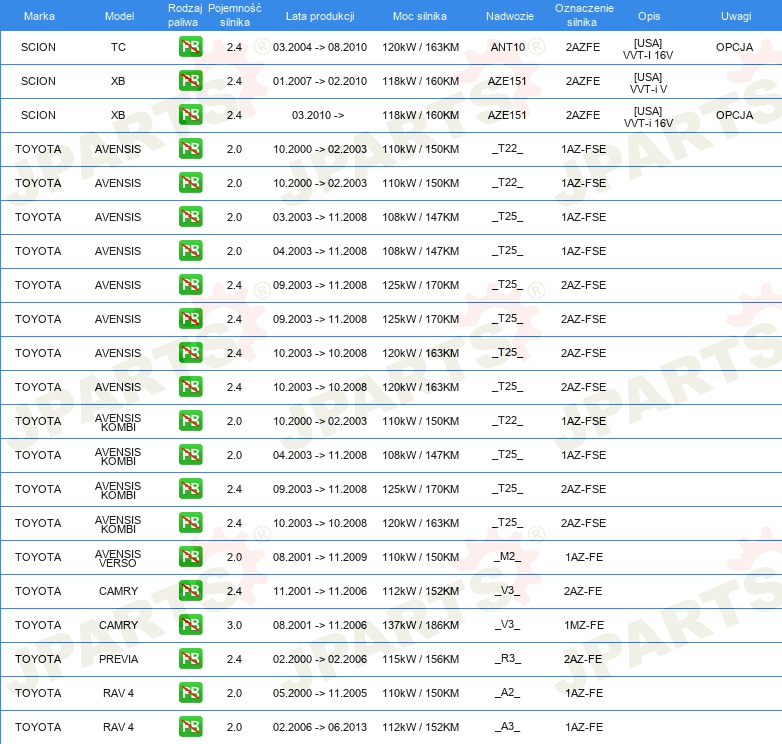The image size is (782, 744).
Task: Click the 137kW / 186KM power cell
Action: 420,625
